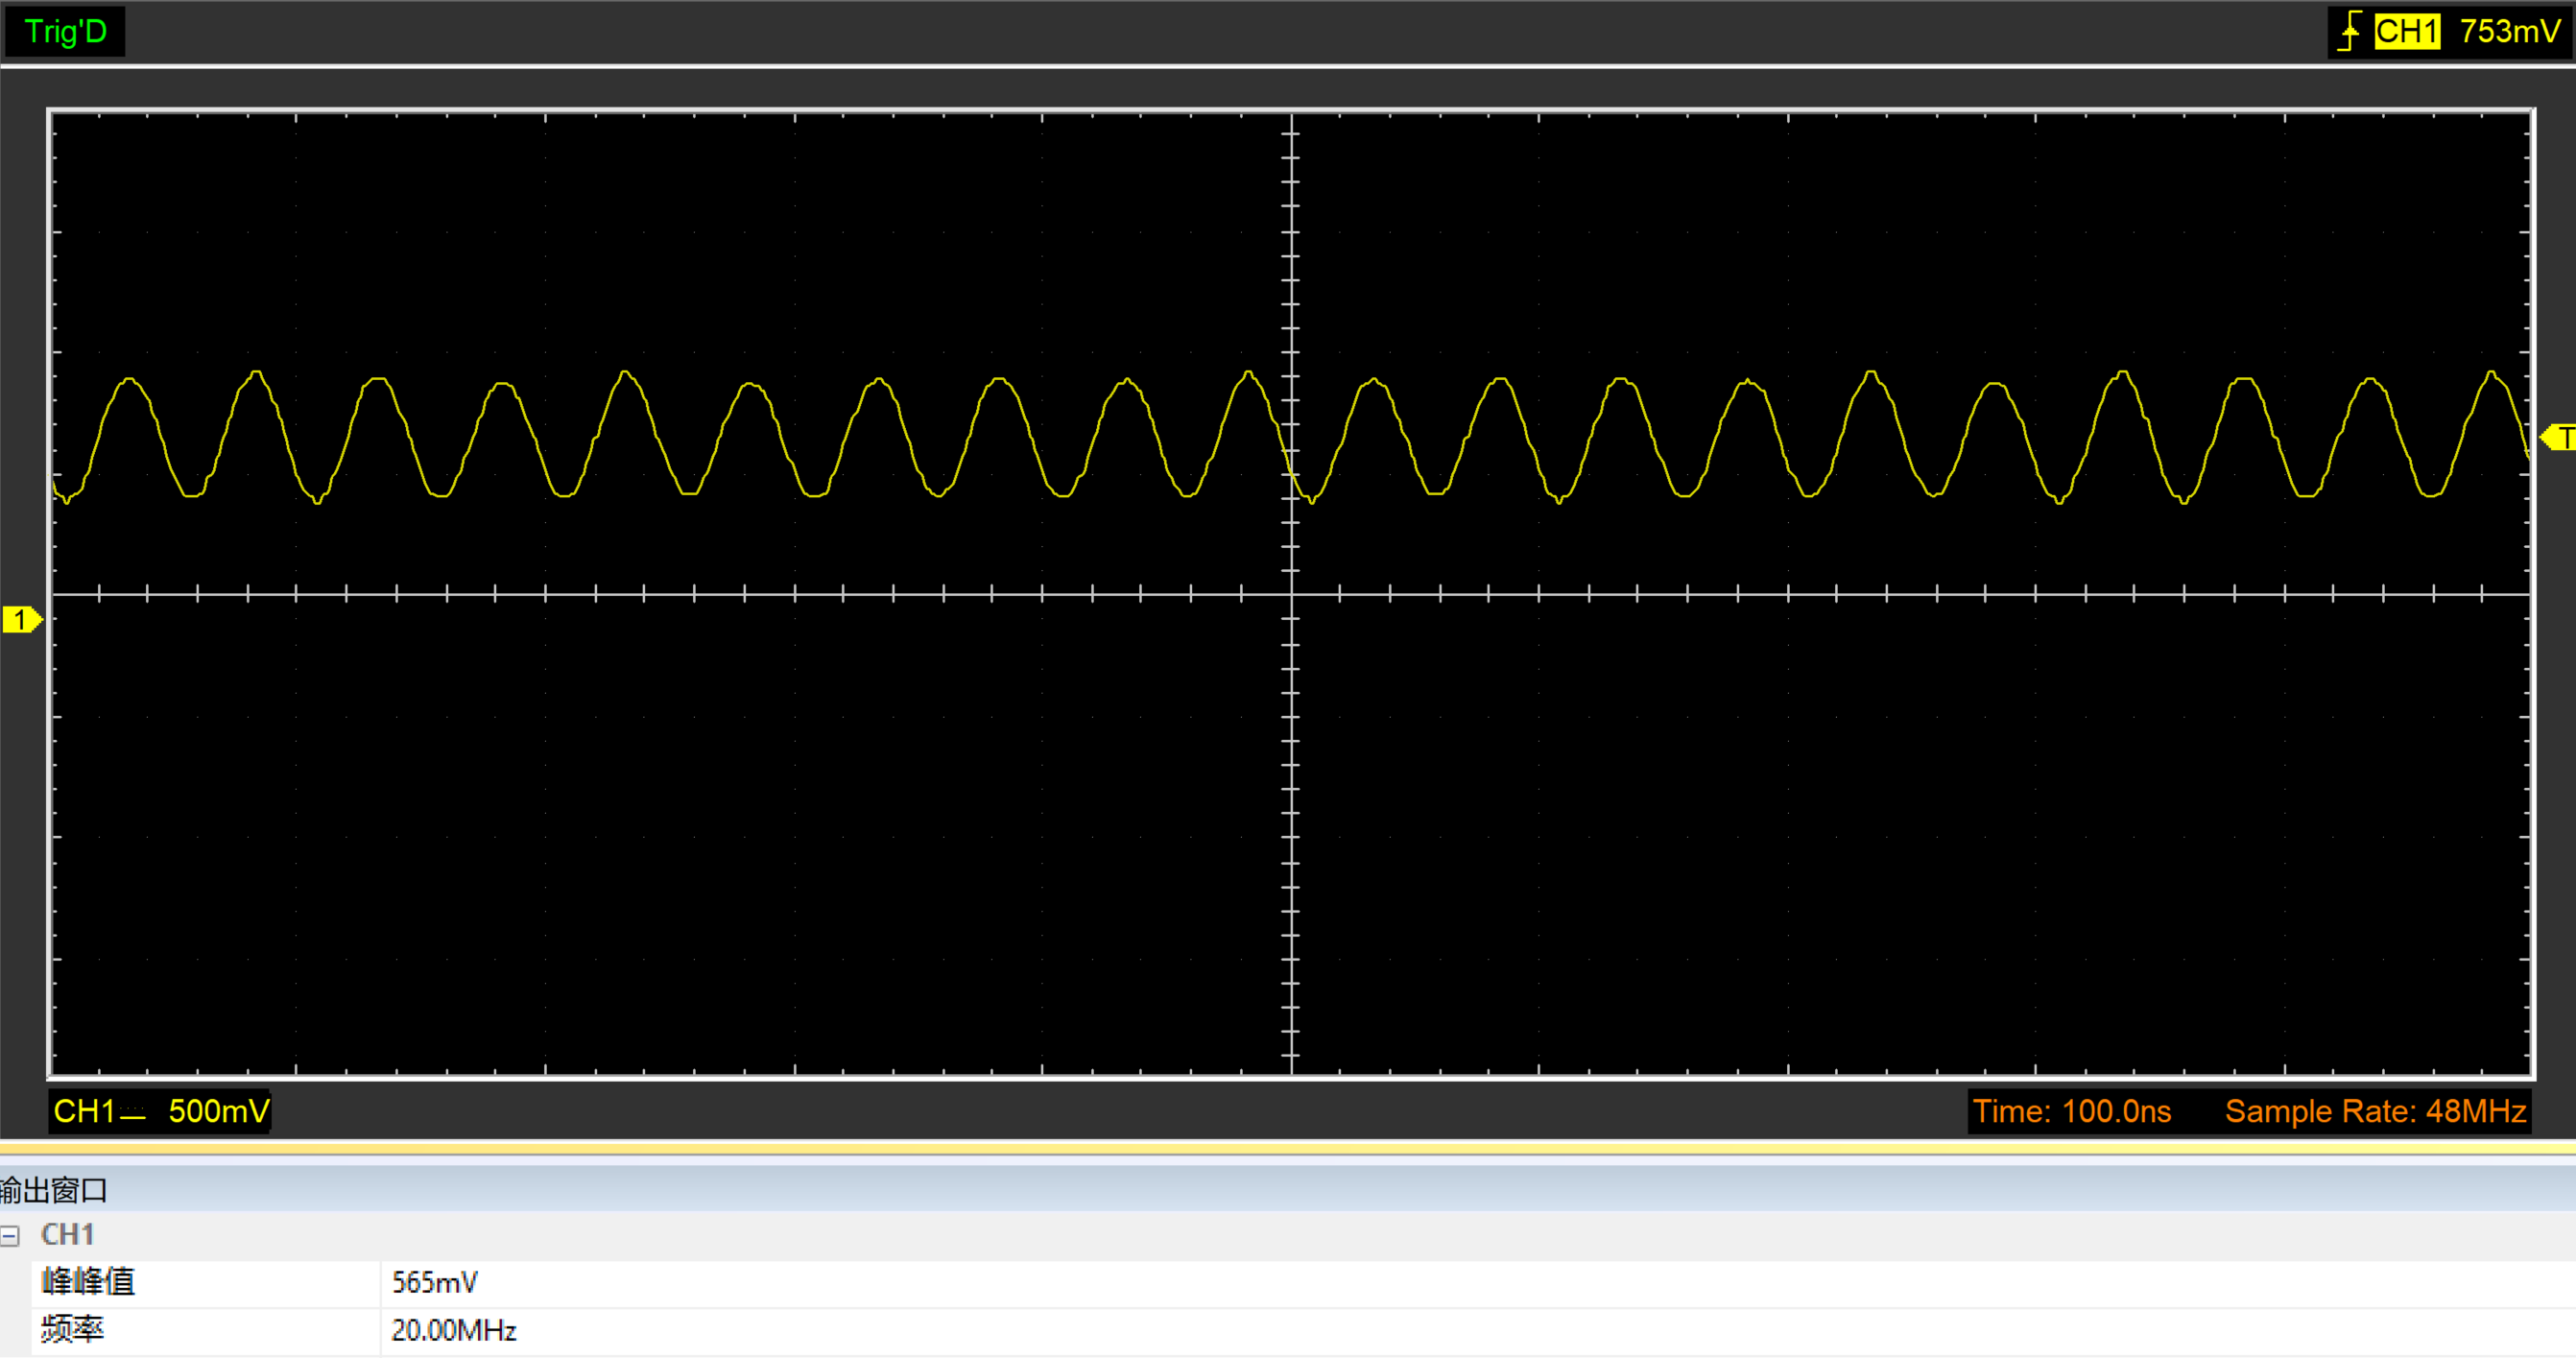Viewport: 2576px width, 1358px height.
Task: Click the Time: 100.0ns timebase readout
Action: 2072,1111
